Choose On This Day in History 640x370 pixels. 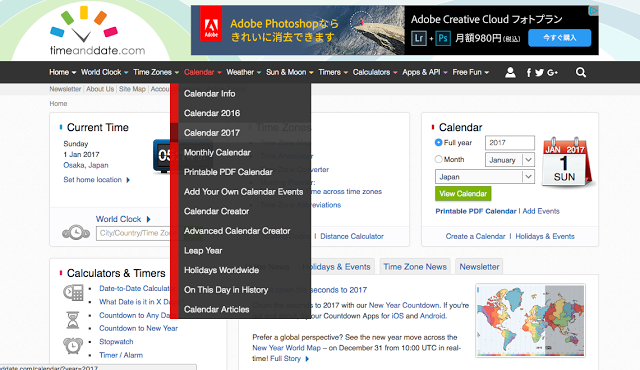coord(241,289)
